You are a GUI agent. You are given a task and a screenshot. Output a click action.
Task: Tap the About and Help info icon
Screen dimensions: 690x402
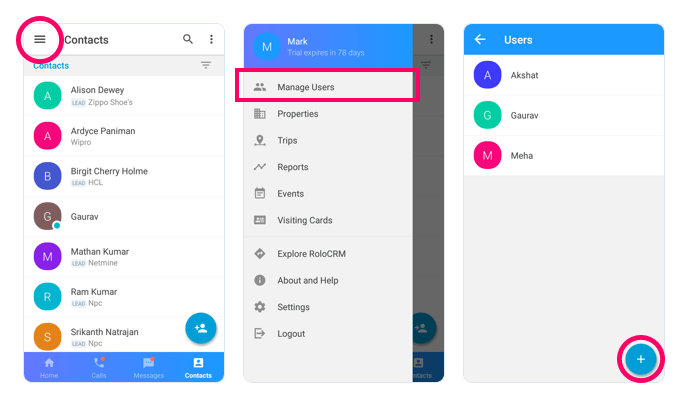tap(260, 280)
